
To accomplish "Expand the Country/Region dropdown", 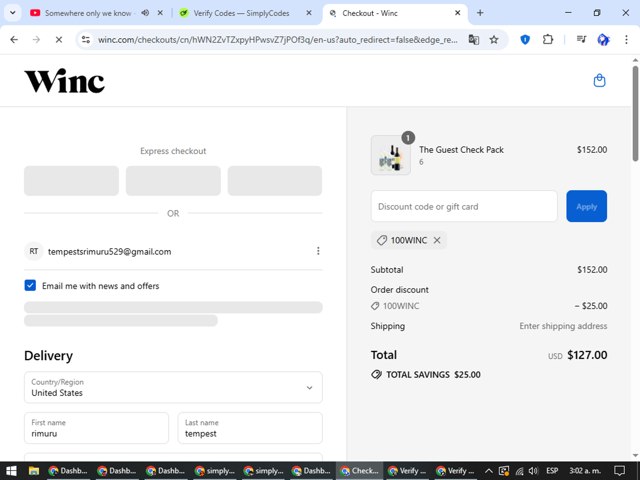I will [173, 387].
